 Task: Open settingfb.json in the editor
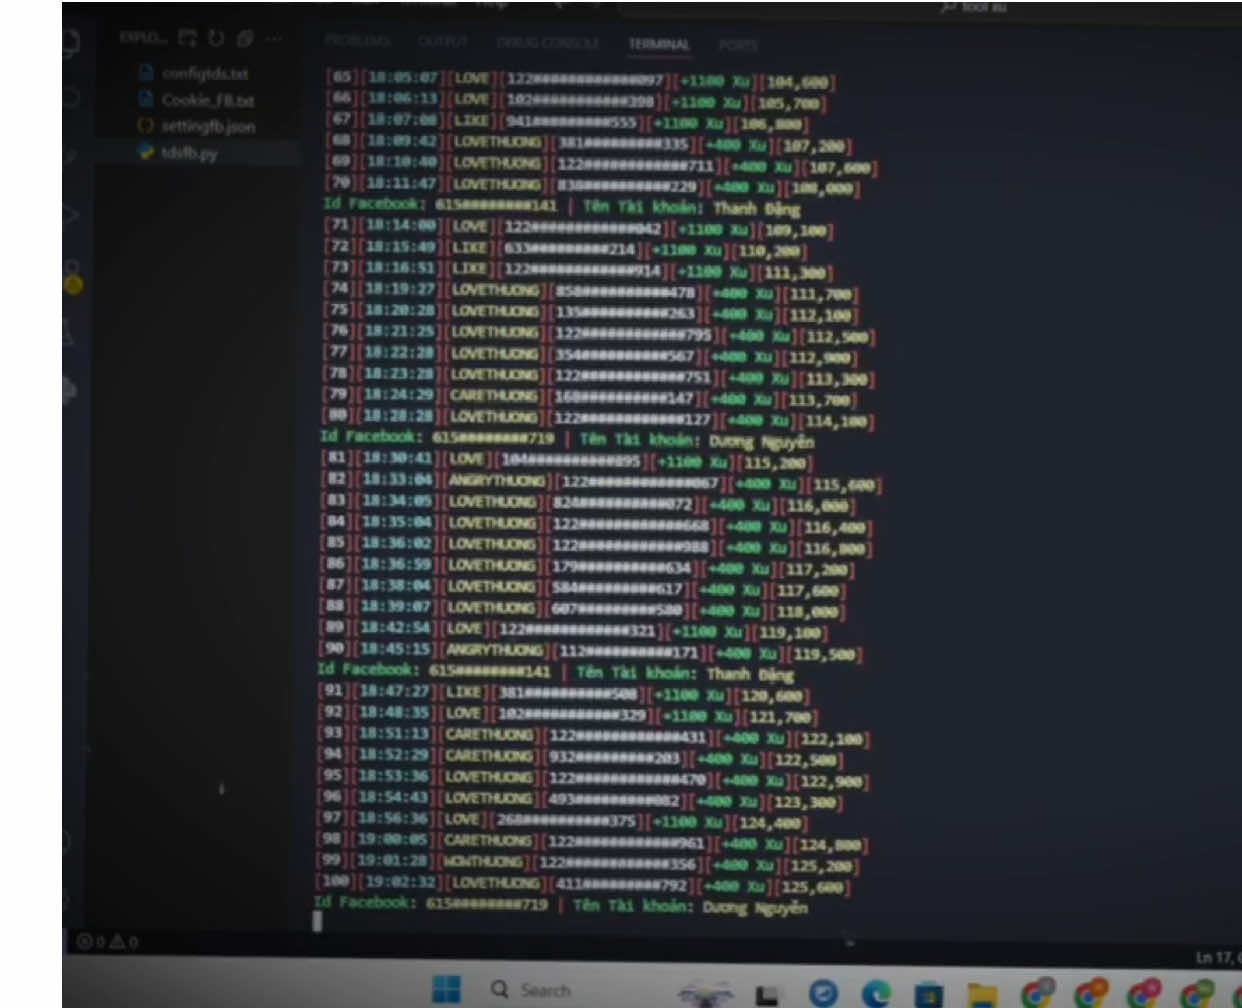tap(198, 126)
